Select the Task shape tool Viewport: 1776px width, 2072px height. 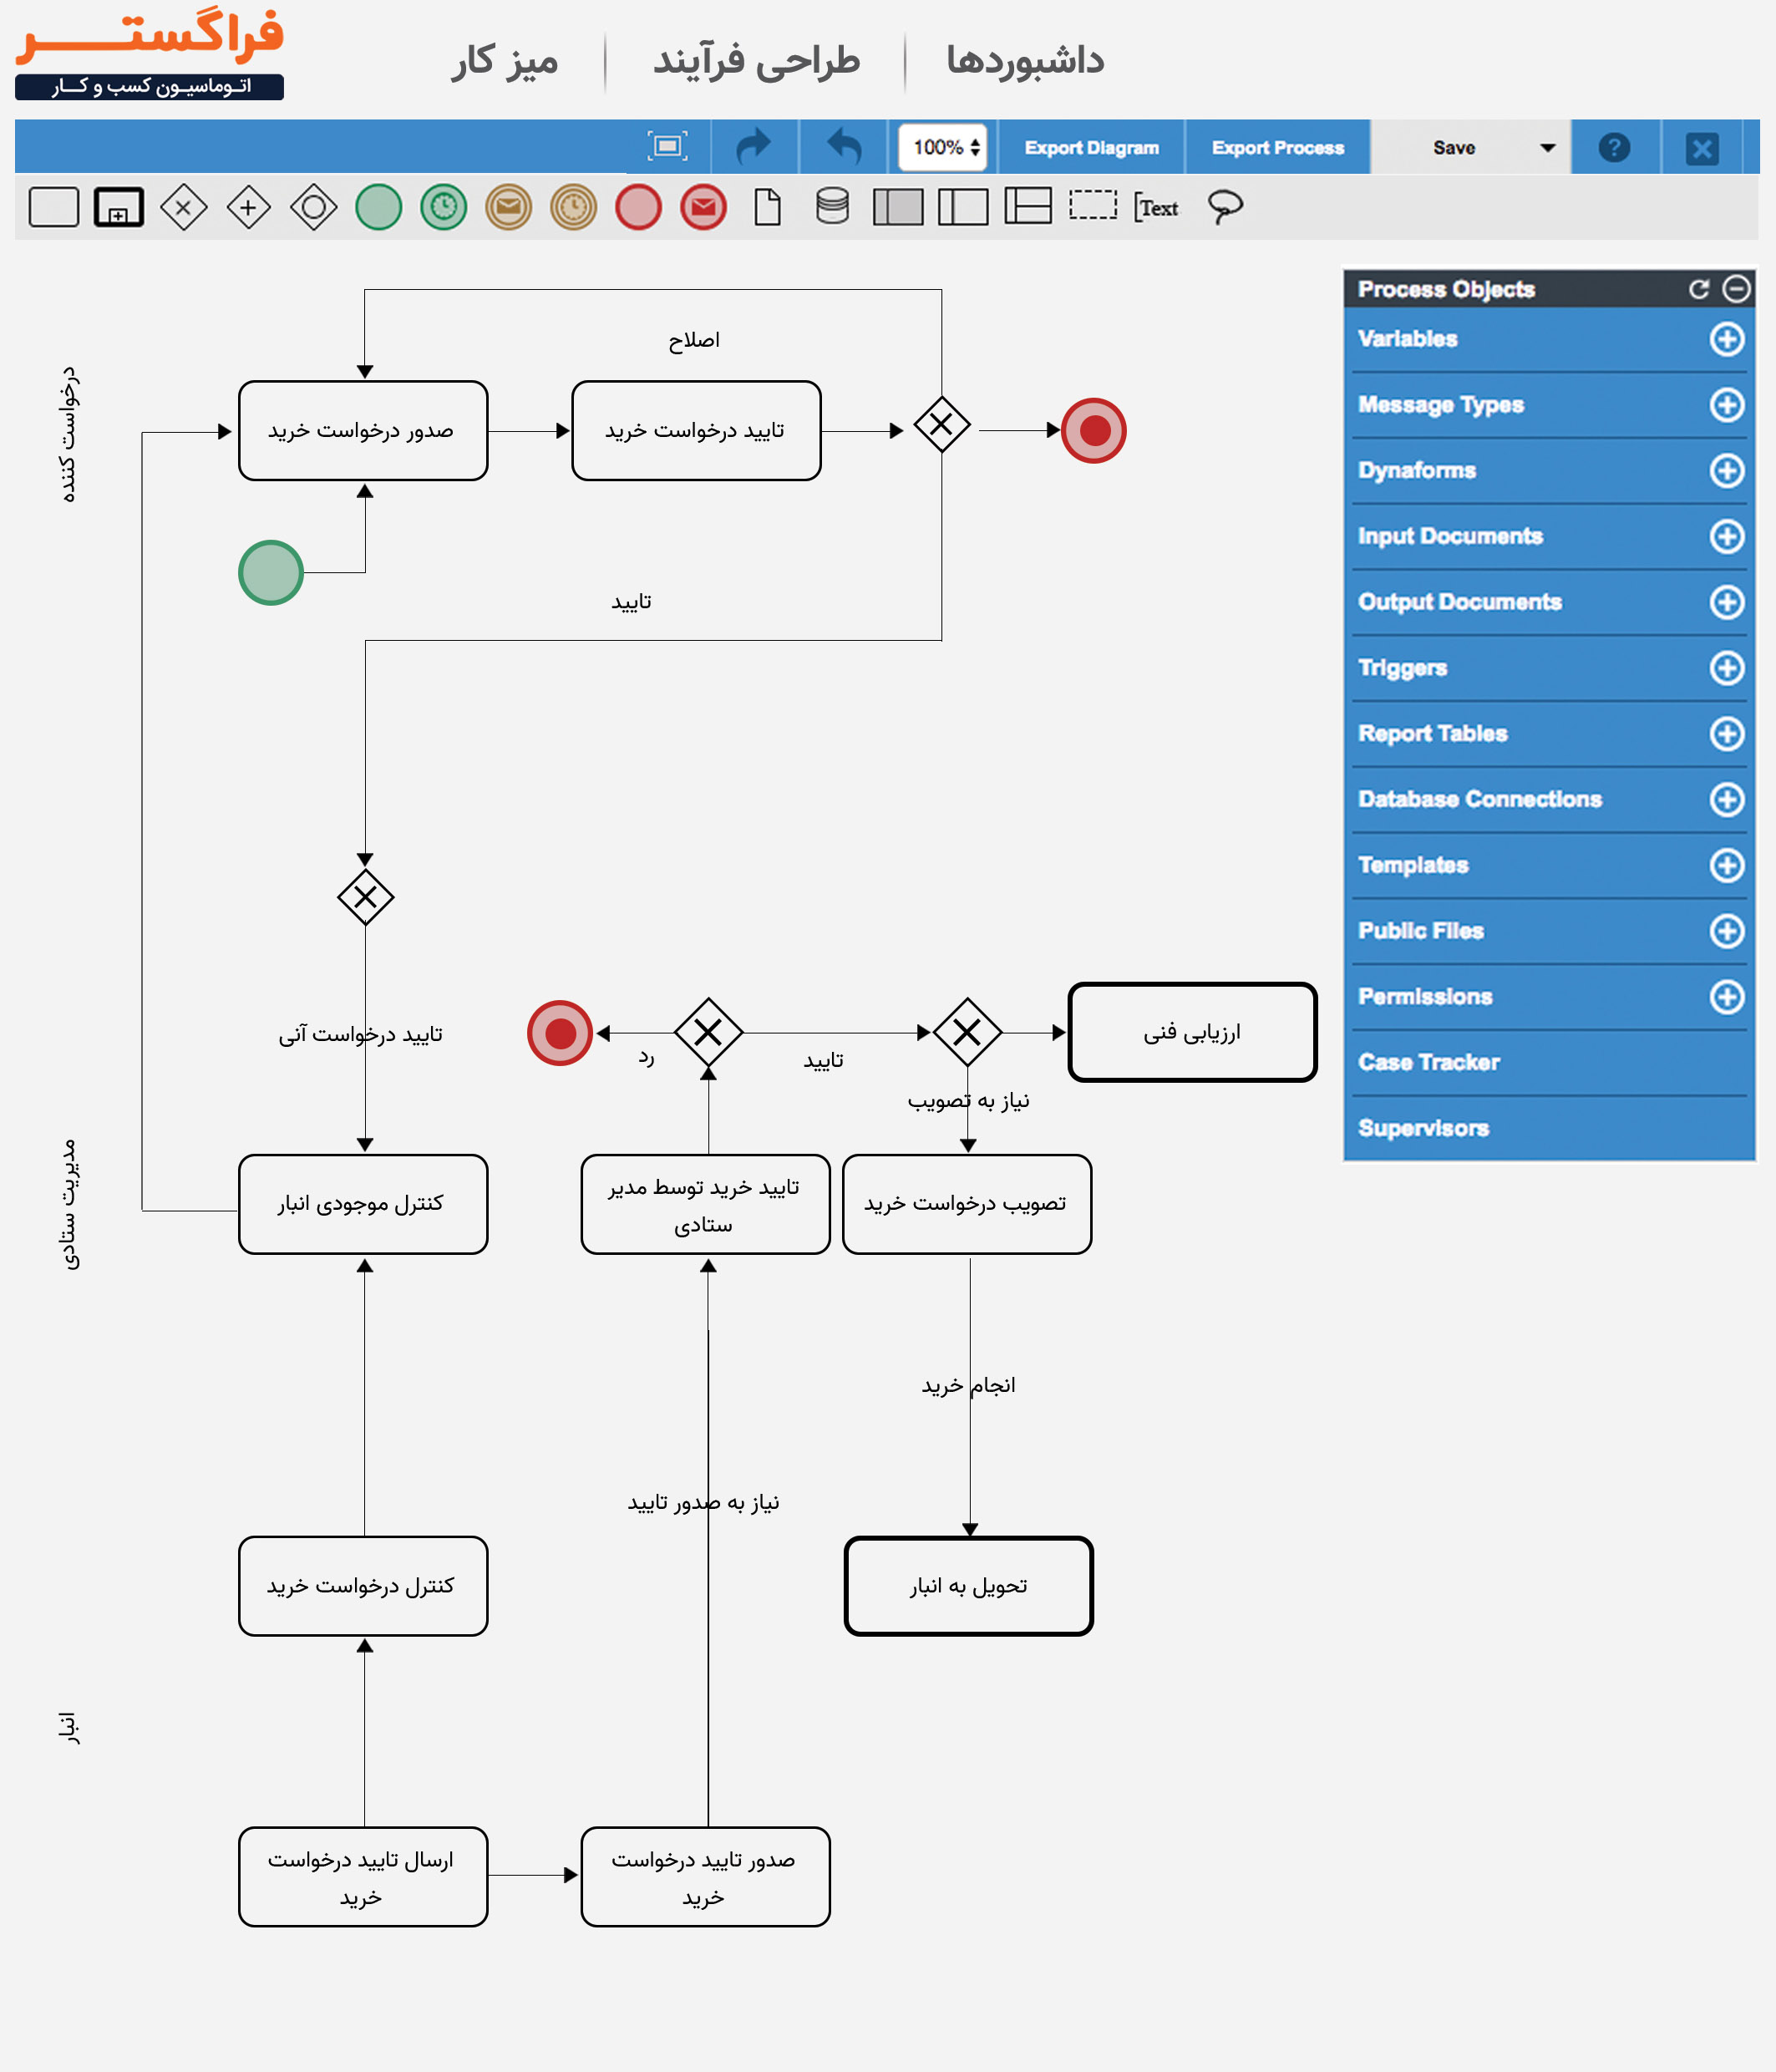(x=55, y=207)
